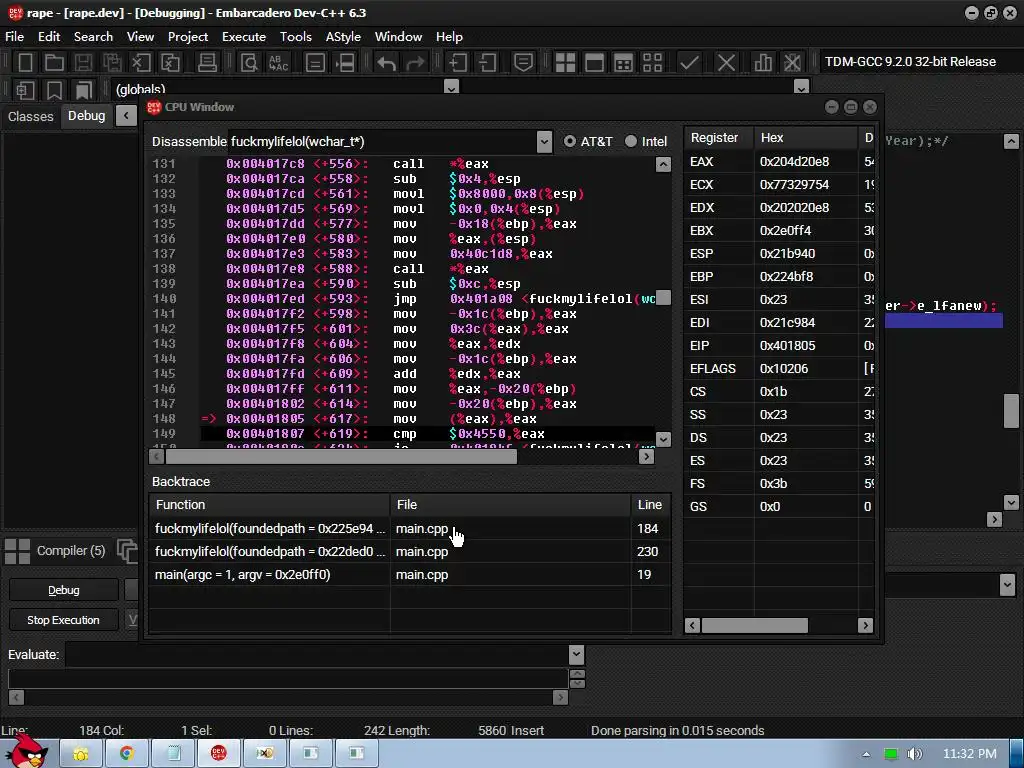This screenshot has width=1024, height=768.
Task: Click the Function column header in Backtrace
Action: [x=269, y=504]
